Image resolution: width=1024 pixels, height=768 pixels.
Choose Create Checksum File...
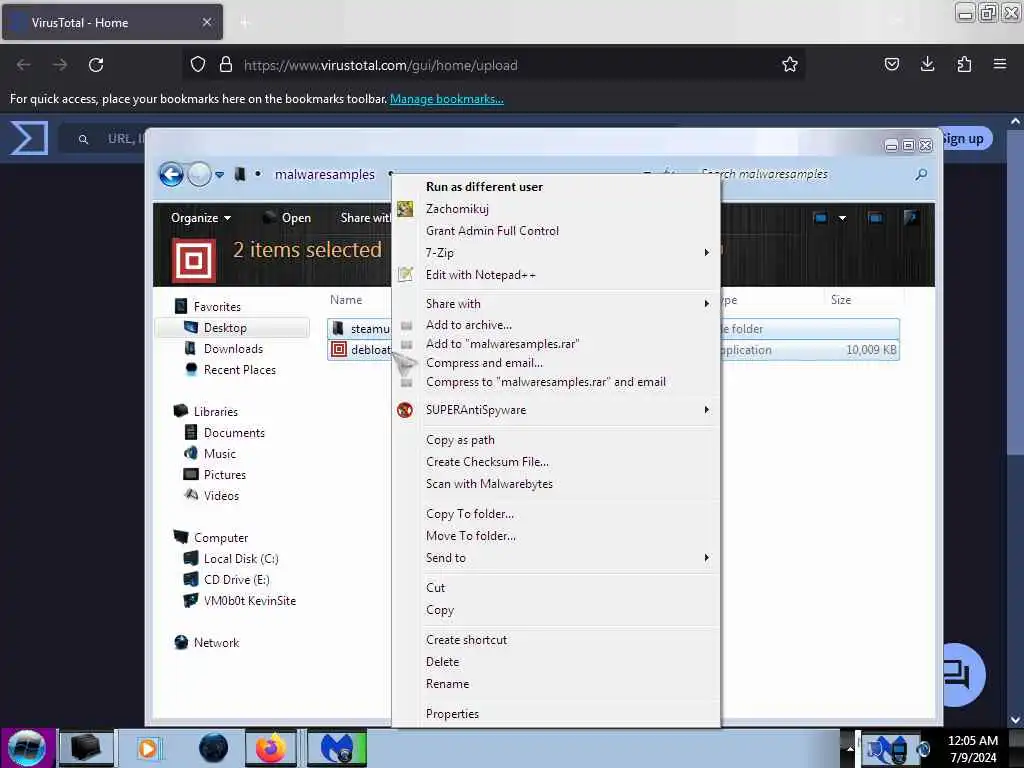487,462
